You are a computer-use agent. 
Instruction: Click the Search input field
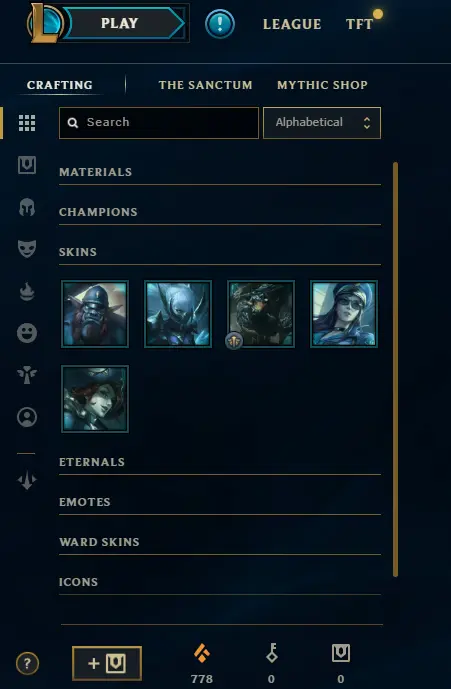point(159,123)
